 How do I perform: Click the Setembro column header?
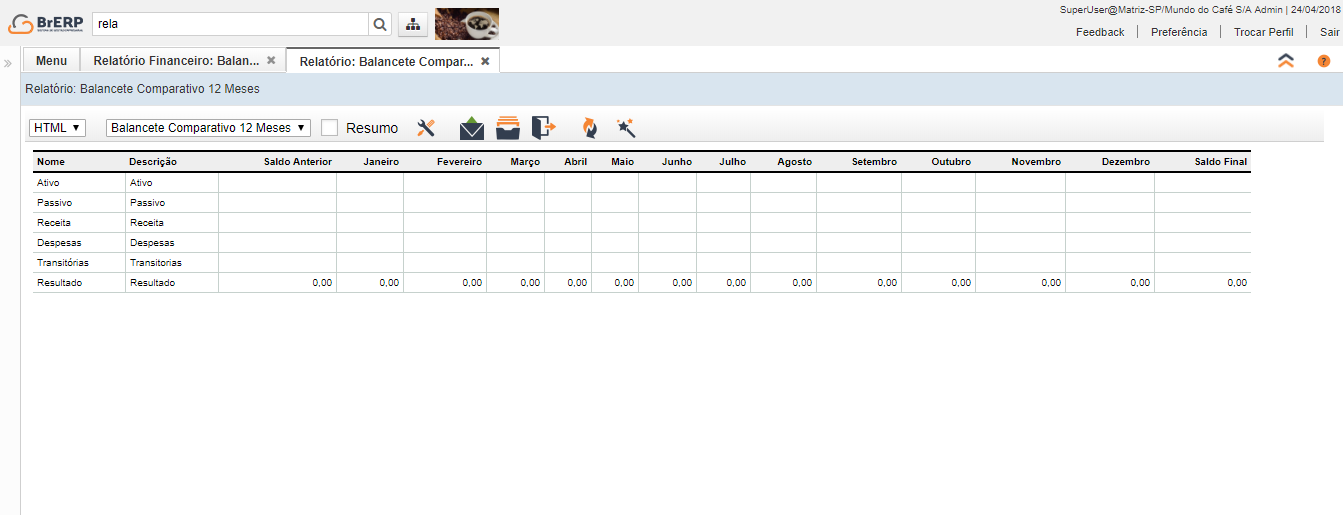coord(874,161)
